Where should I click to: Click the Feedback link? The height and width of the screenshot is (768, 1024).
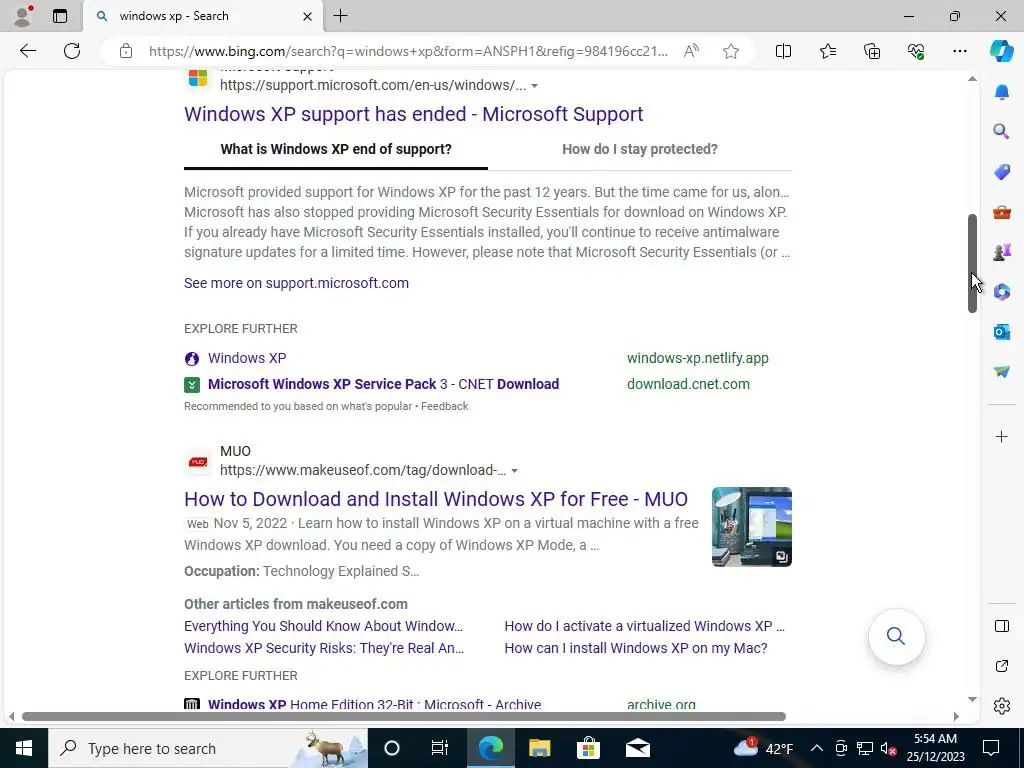(x=444, y=406)
